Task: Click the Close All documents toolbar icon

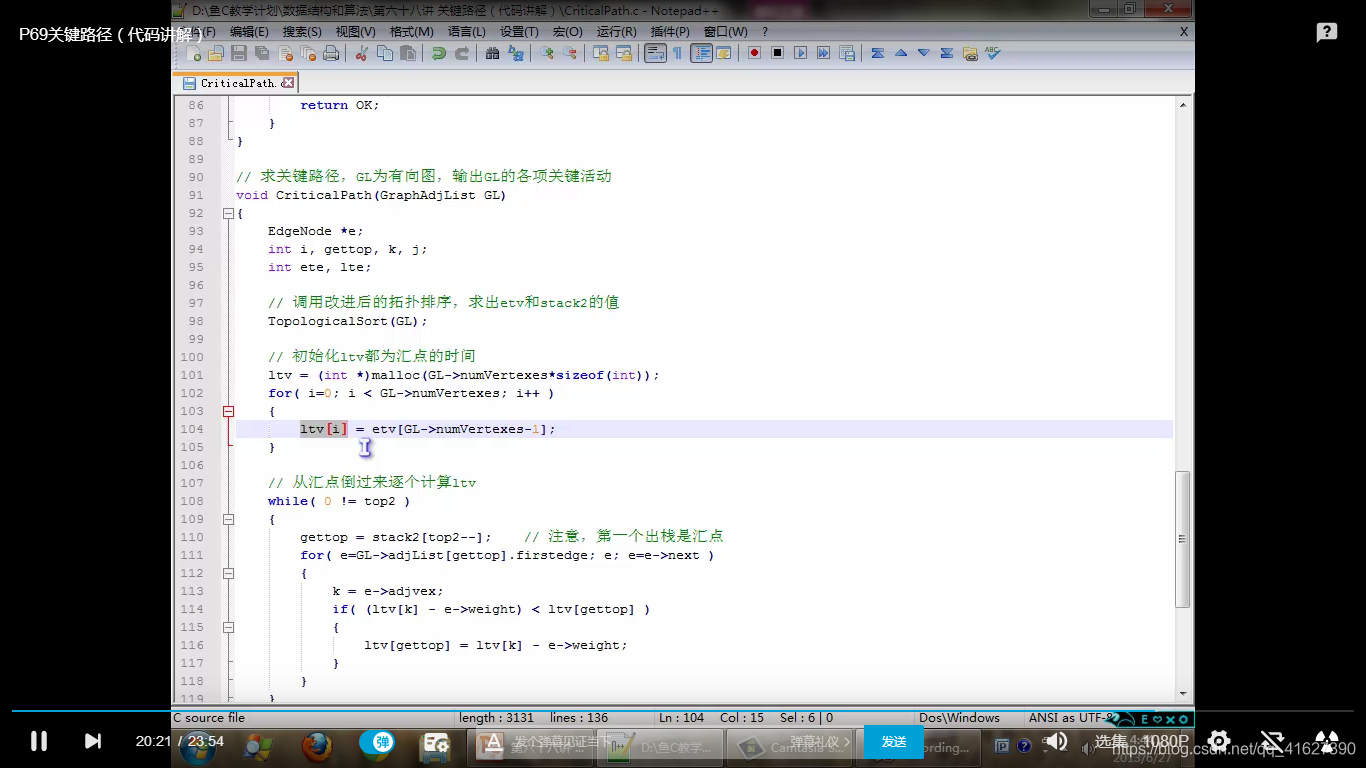Action: 308,53
